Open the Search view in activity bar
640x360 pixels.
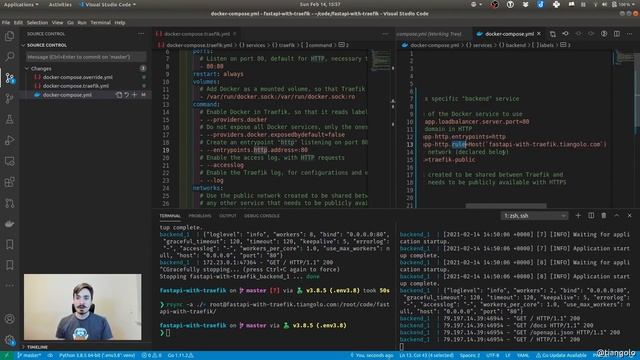point(9,56)
